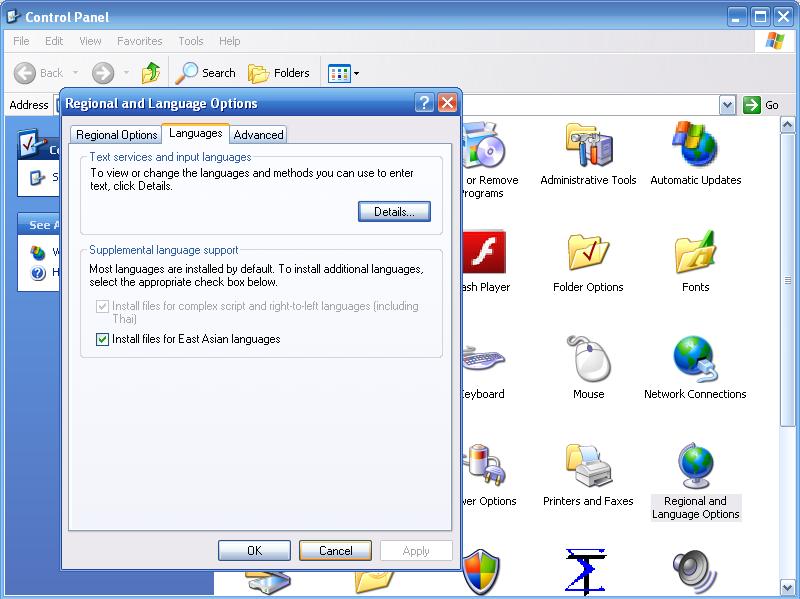Switch to the Advanced tab
The image size is (800, 599).
(259, 135)
